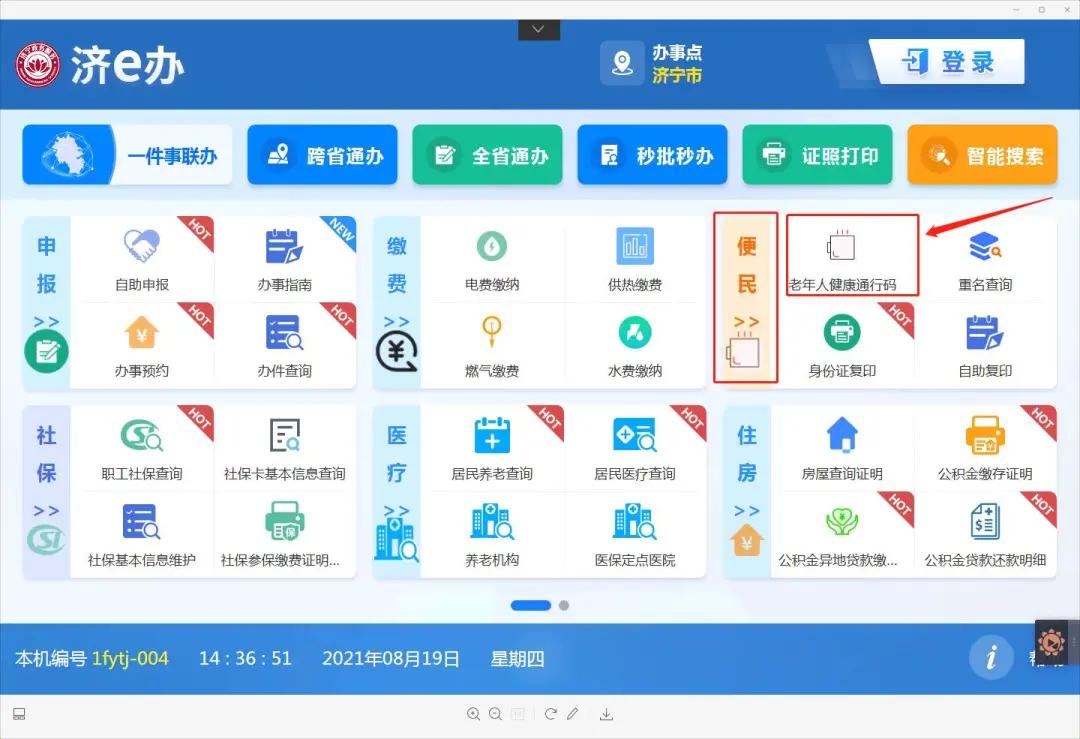Screen dimensions: 1080x739
Task: Open the 证照打印 tab
Action: click(818, 155)
